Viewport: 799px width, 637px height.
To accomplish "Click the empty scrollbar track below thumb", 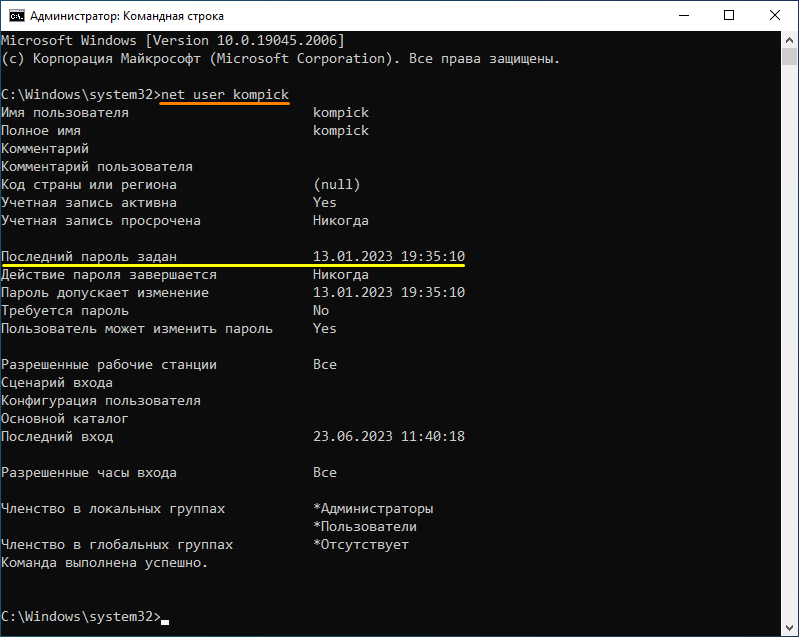I will click(789, 341).
